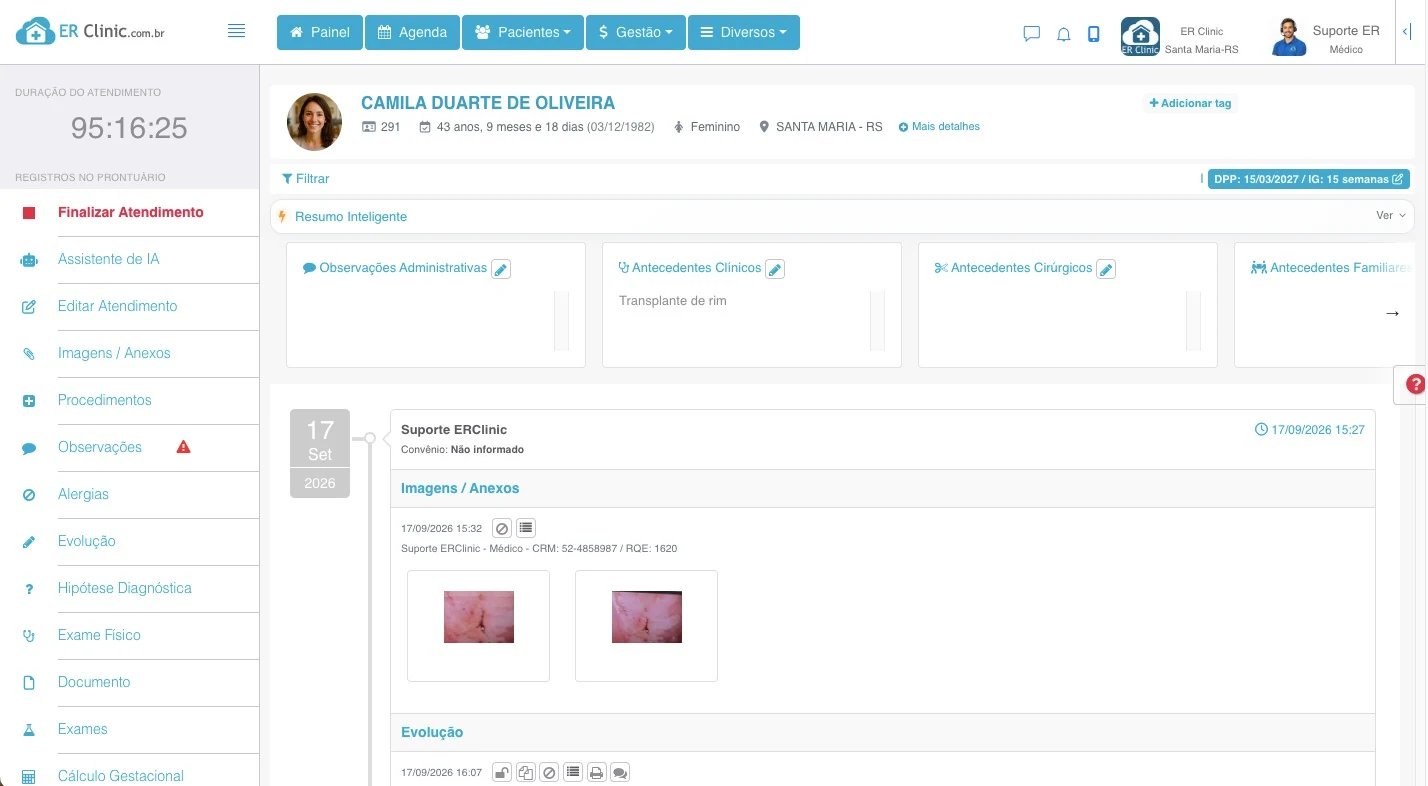Open the Pacientes dropdown menu
The height and width of the screenshot is (786, 1428).
point(523,32)
